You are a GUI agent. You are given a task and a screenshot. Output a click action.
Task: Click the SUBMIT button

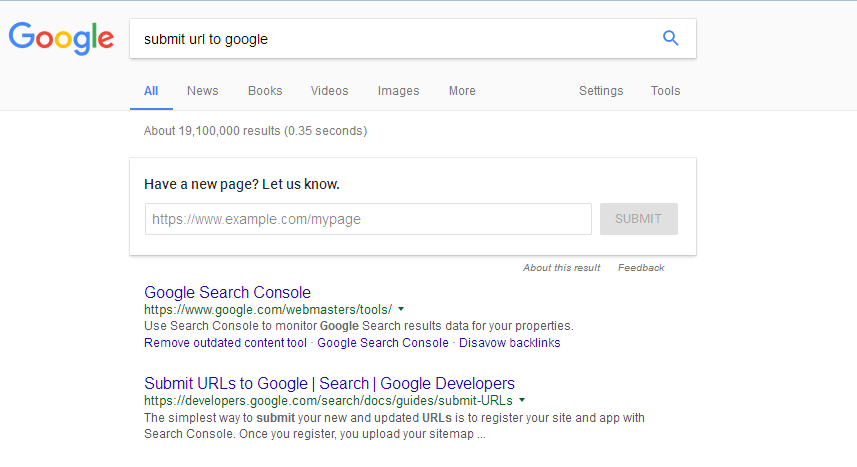coord(638,219)
